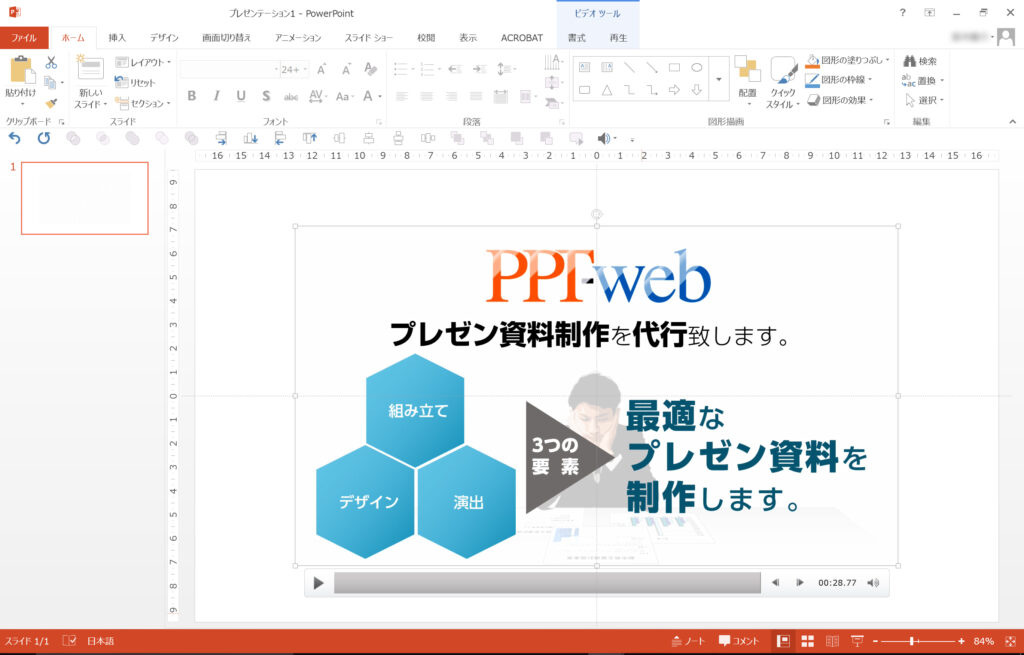Click the New Slide icon

click(x=90, y=71)
